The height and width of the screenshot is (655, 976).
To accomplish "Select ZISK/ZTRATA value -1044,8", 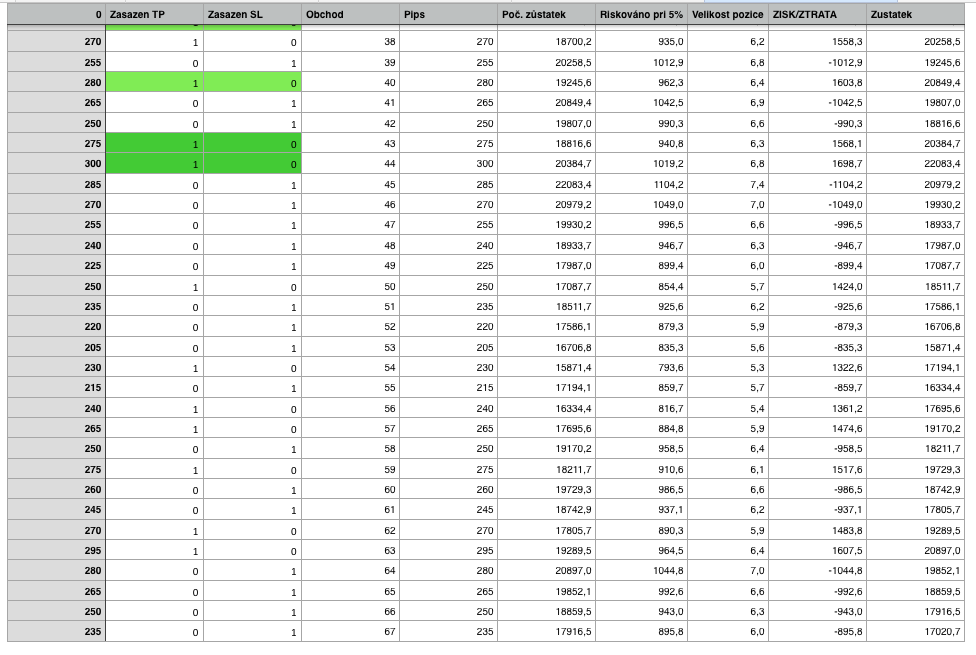I will [x=817, y=570].
